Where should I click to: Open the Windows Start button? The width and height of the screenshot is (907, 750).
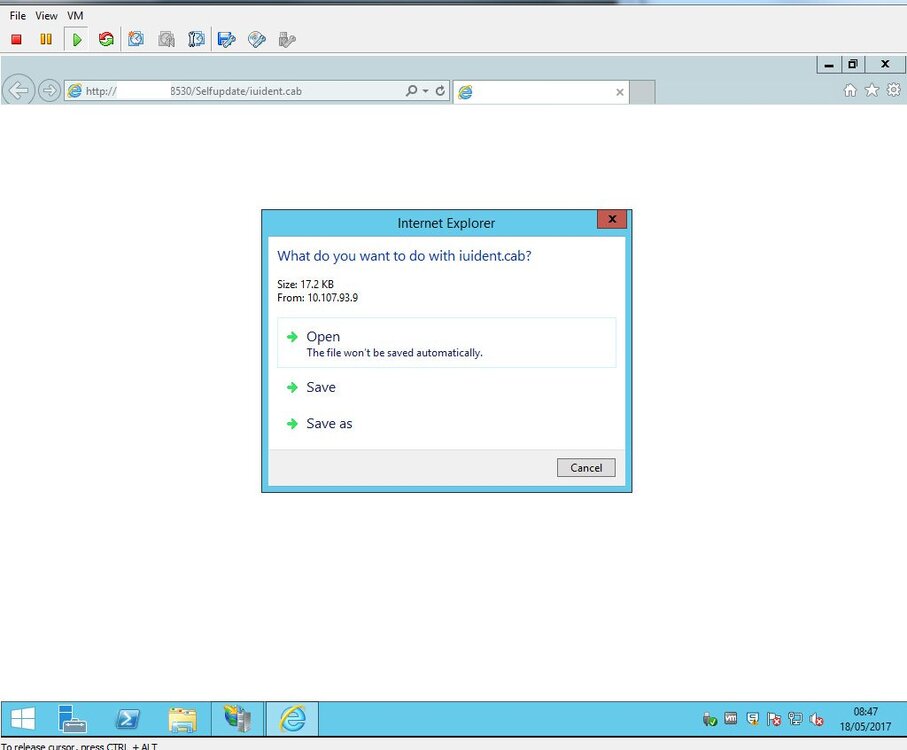23,719
